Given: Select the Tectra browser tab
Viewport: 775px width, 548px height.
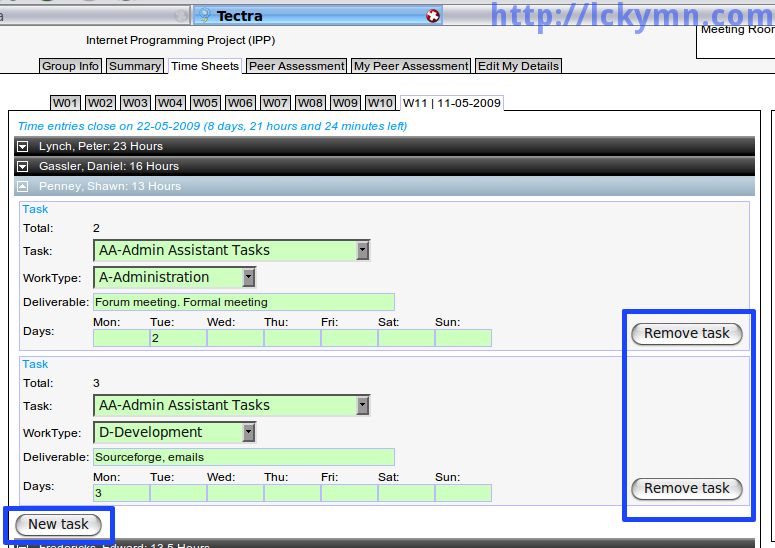Looking at the screenshot, I should [317, 16].
